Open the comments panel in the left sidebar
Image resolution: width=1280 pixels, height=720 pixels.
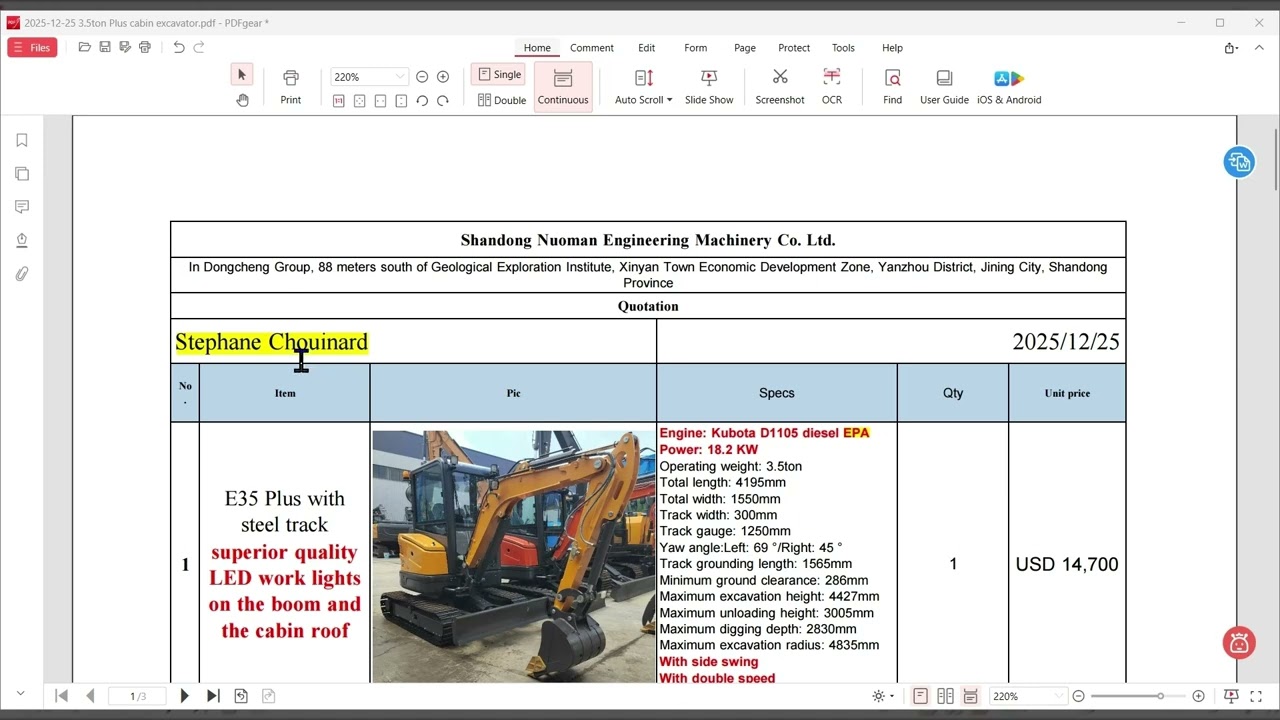click(22, 207)
